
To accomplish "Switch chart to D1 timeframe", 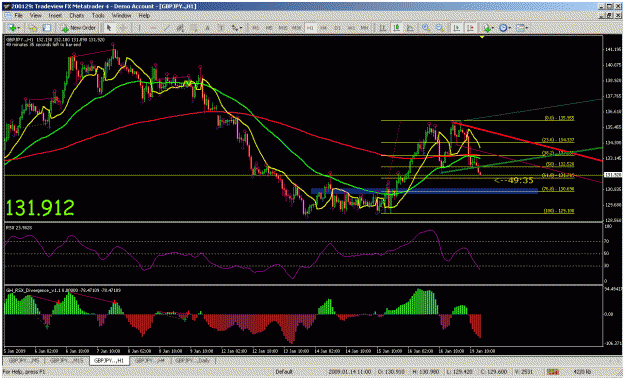I will click(337, 28).
